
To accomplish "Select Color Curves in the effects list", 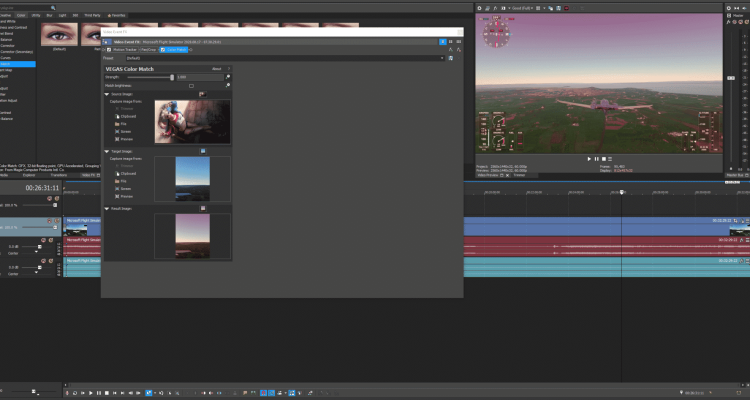I will click(x=6, y=57).
